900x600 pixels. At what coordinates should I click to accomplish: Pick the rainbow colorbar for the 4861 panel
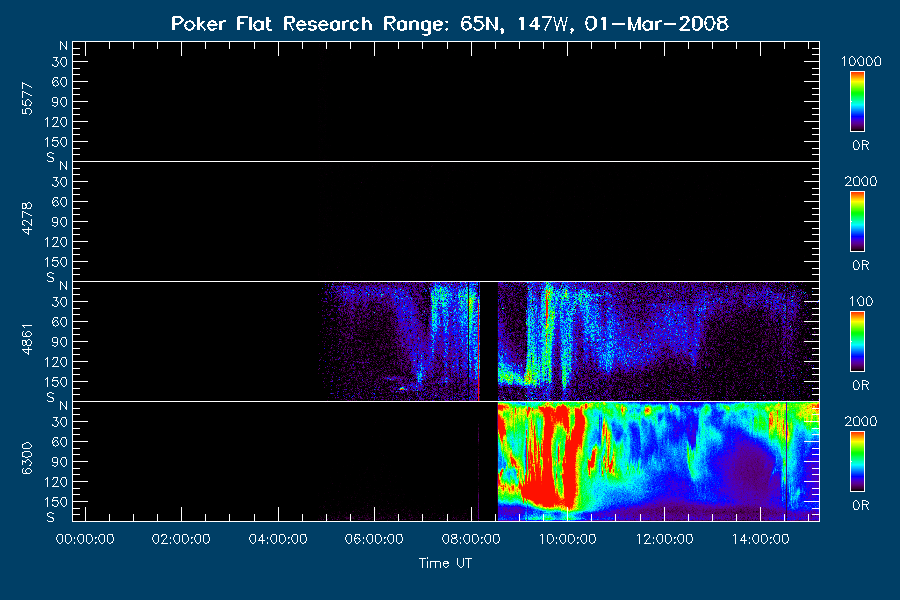[858, 342]
